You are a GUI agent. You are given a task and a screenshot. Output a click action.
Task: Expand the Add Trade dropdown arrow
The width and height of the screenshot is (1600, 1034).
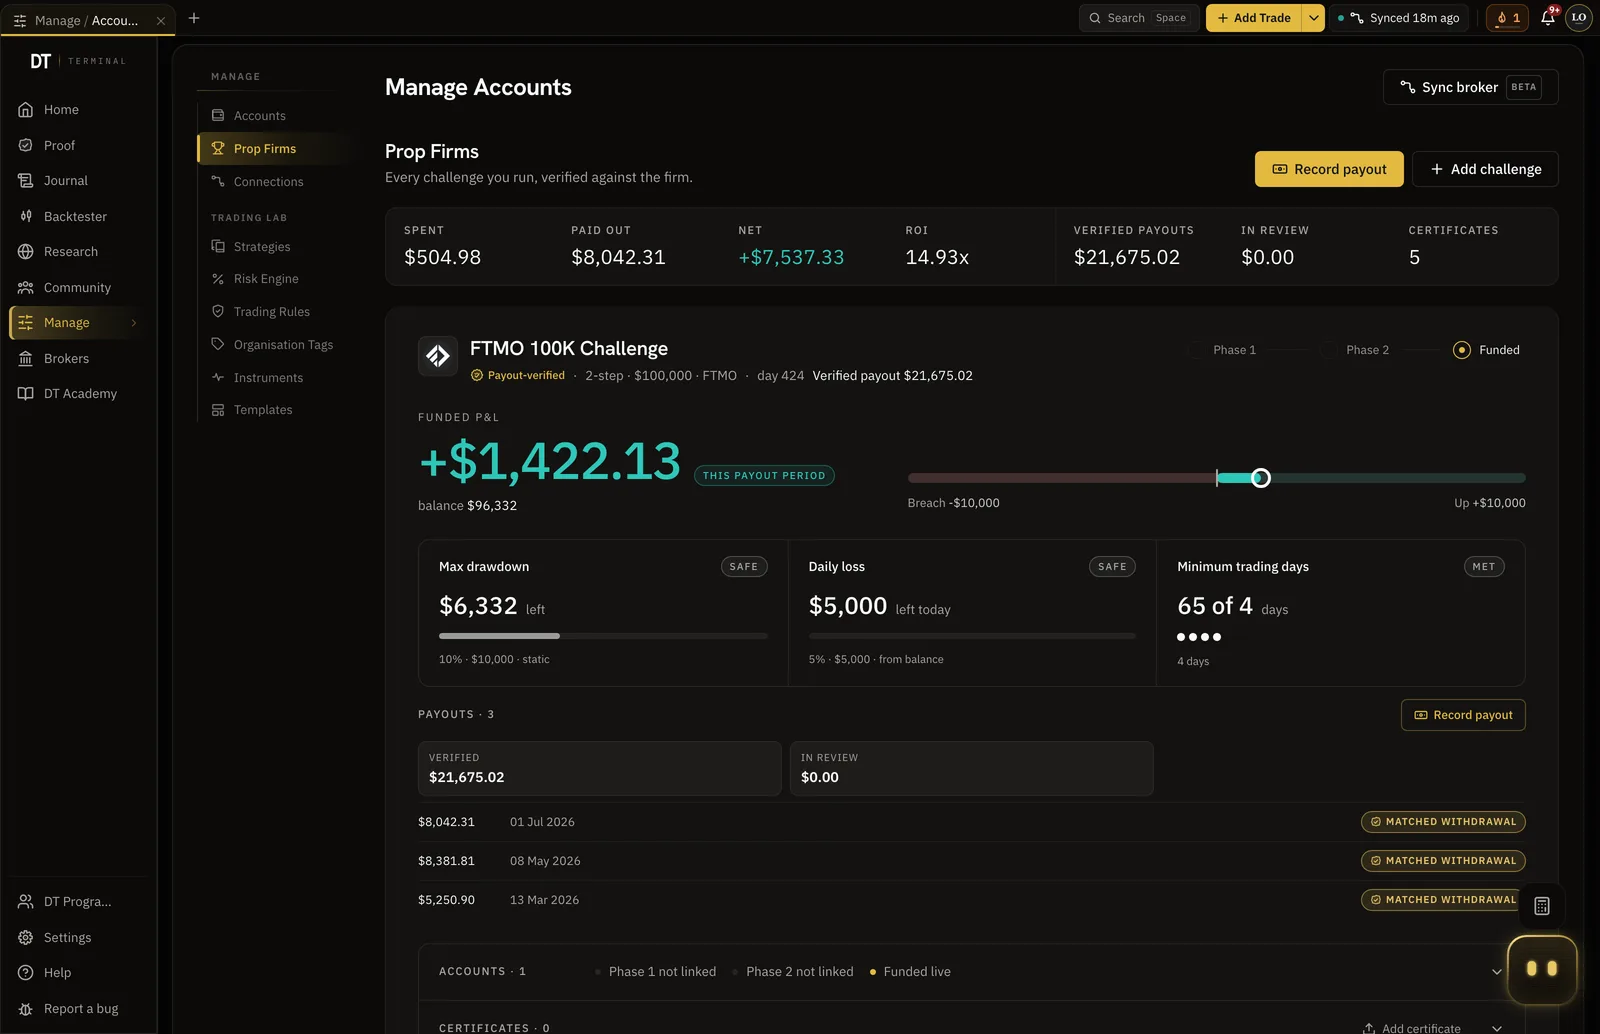pos(1314,18)
